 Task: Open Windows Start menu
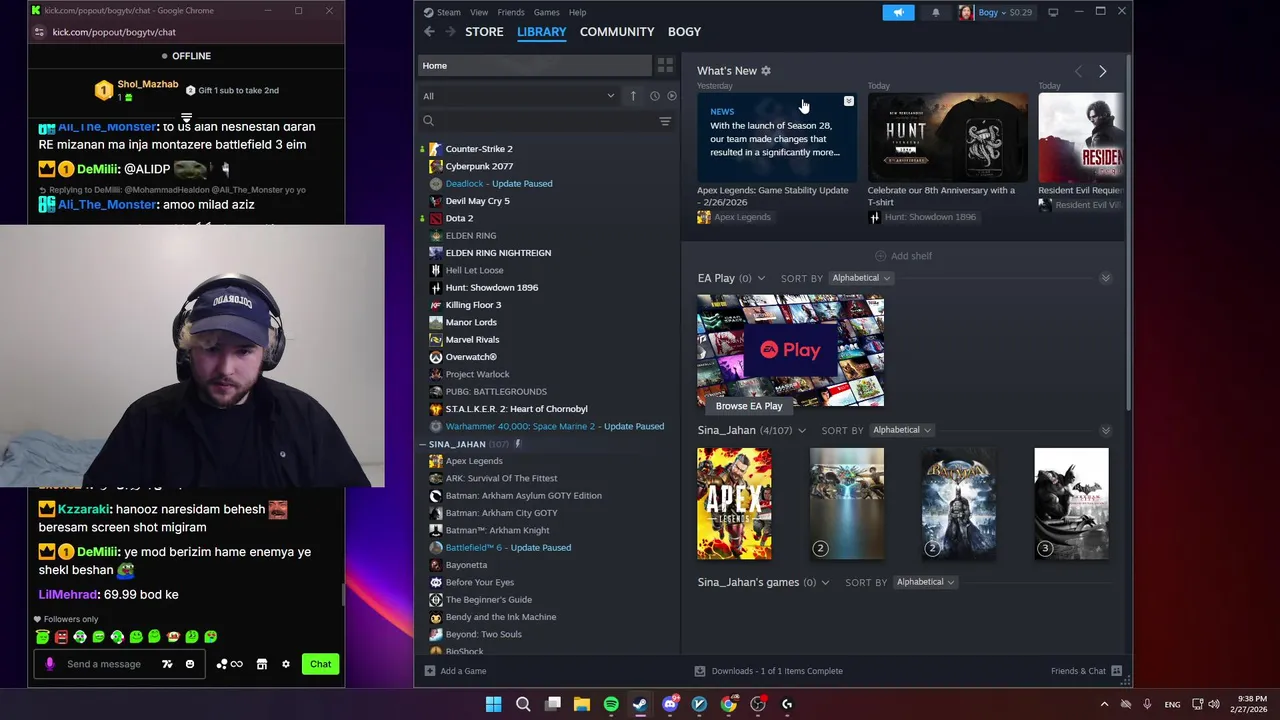tap(493, 704)
